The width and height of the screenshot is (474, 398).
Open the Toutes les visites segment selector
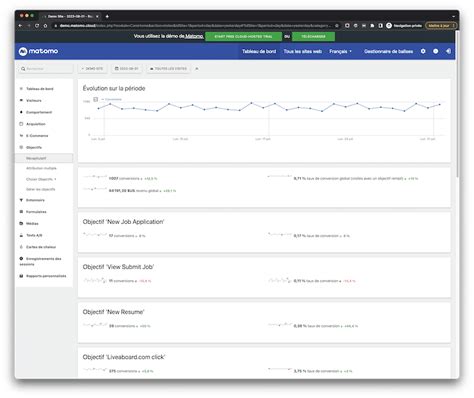coord(168,69)
